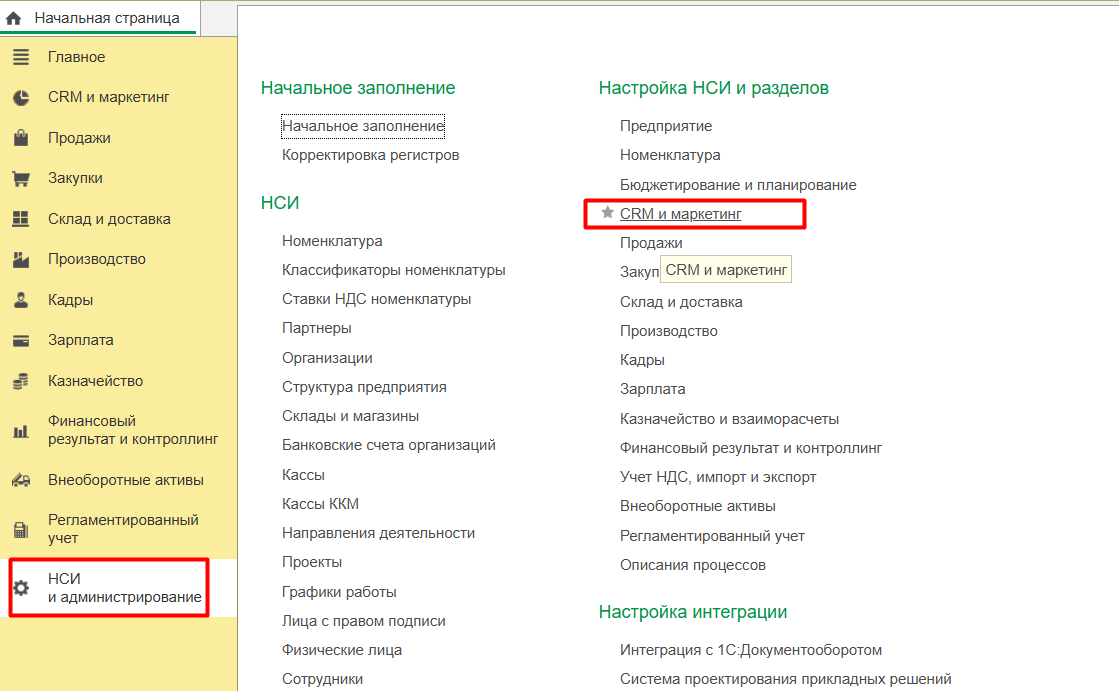Switch to the Начальная страница tab

[x=100, y=18]
